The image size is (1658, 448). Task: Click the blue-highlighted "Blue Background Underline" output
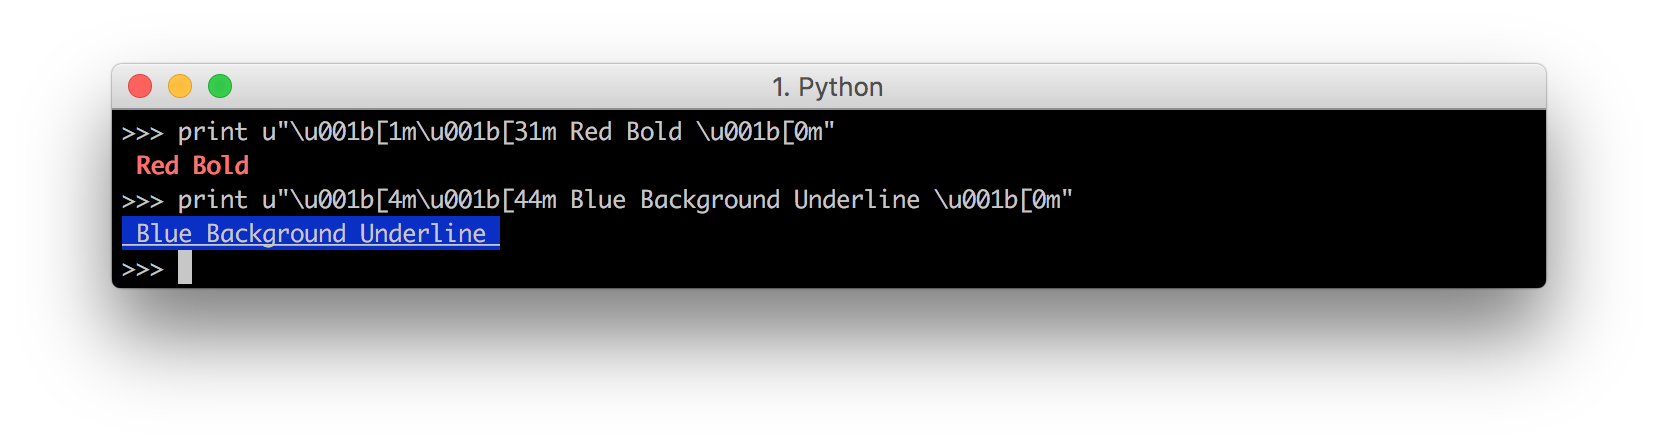coord(311,234)
